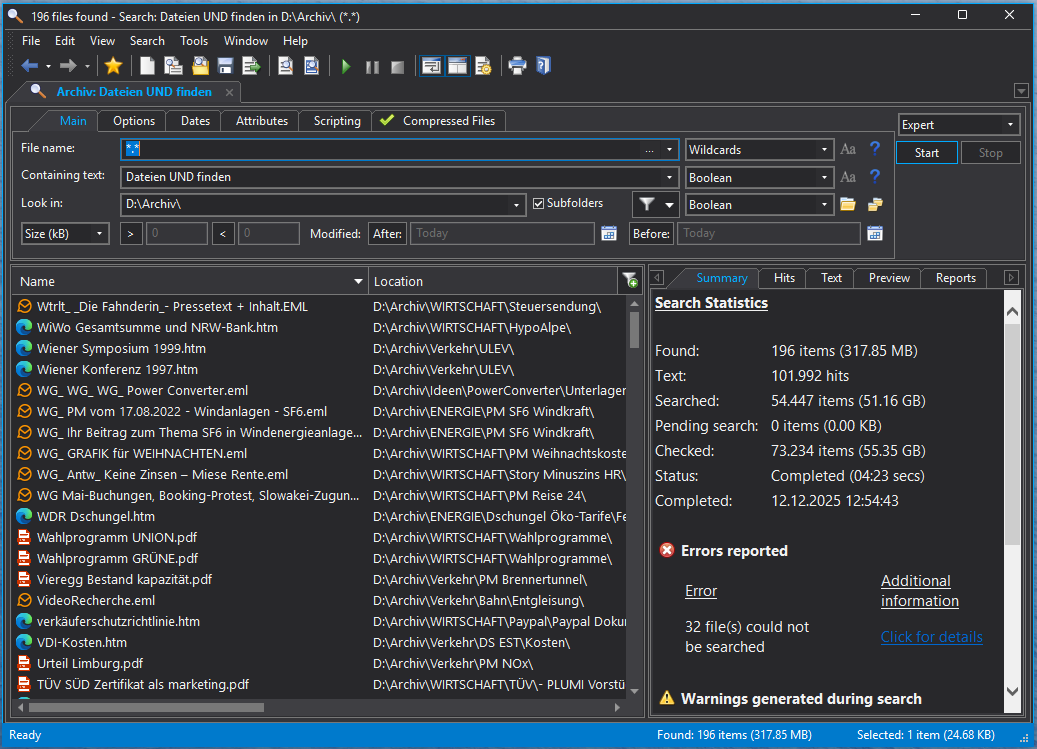Viewport: 1037px width, 749px height.
Task: Save the search criteria using the floppy disk icon
Action: [x=224, y=65]
